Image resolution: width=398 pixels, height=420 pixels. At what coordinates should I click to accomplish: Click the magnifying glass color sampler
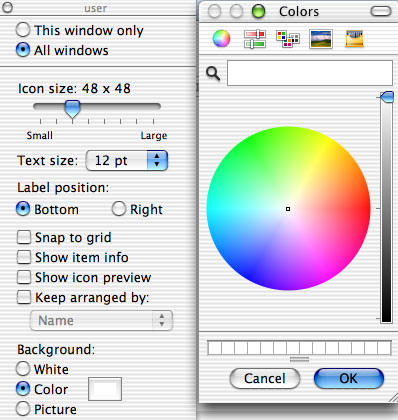[213, 73]
